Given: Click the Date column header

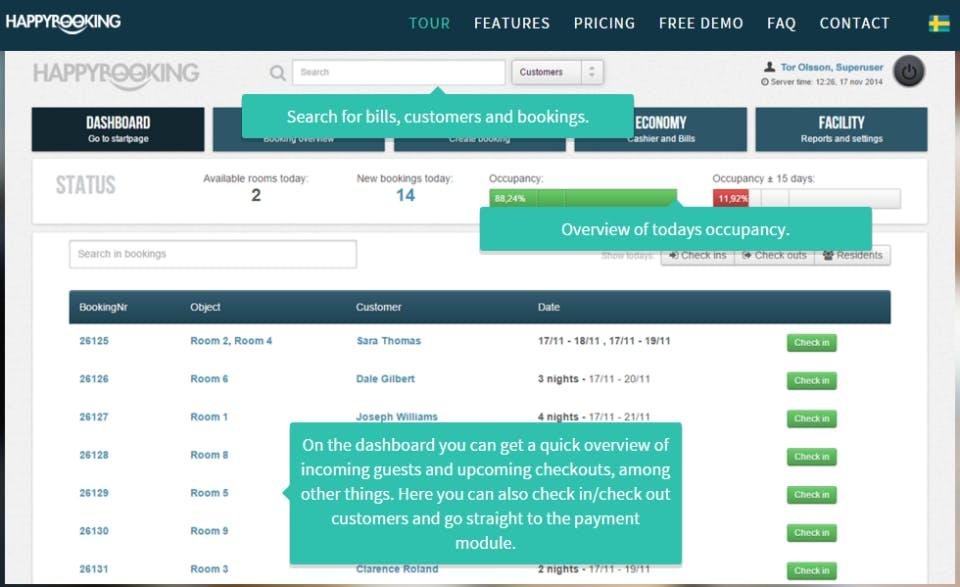Looking at the screenshot, I should point(549,307).
